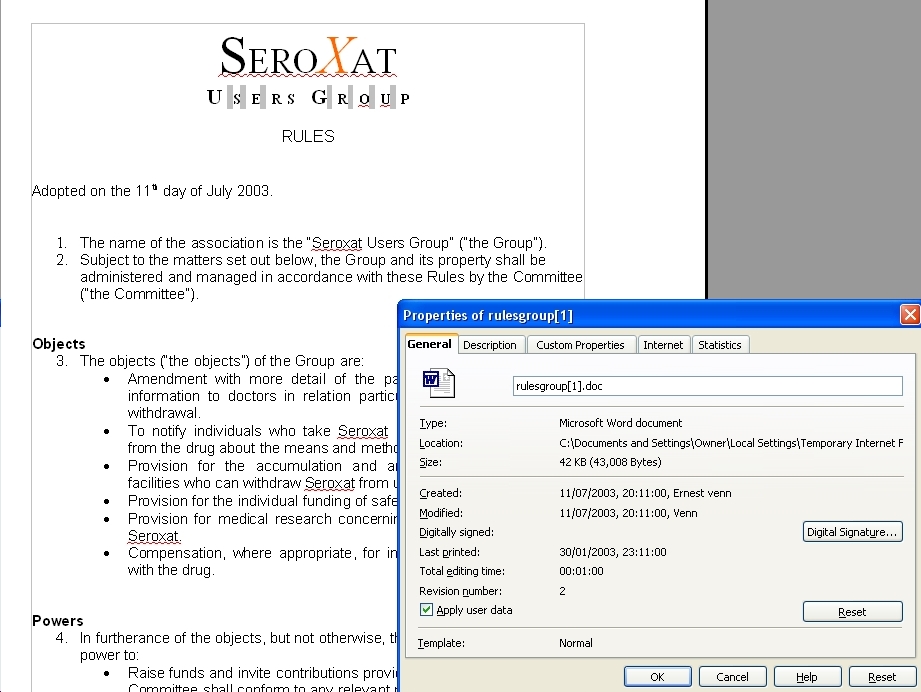Image resolution: width=921 pixels, height=692 pixels.
Task: Click the Reset button at bottom right
Action: click(882, 676)
